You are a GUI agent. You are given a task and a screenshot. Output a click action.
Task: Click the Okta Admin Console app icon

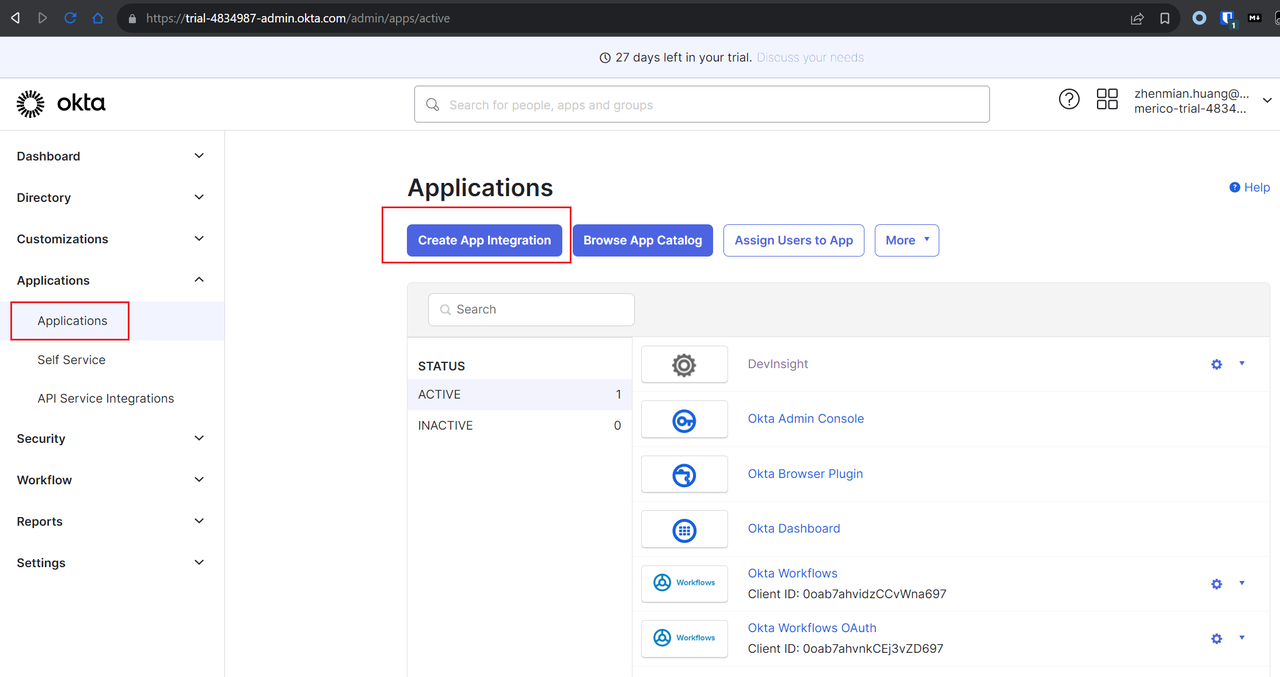tap(684, 419)
